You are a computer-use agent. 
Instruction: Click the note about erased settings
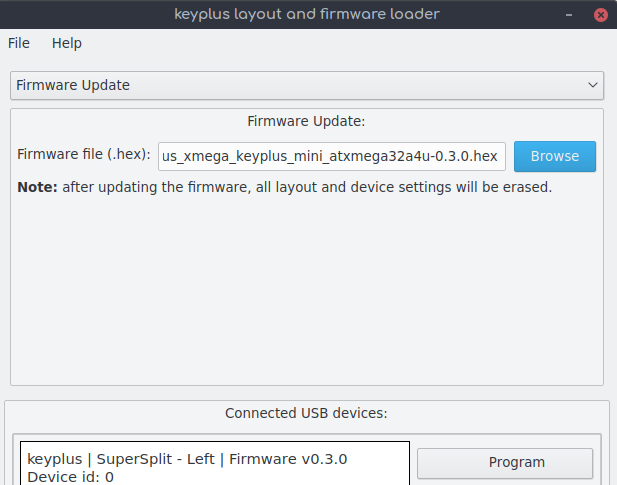coord(285,187)
